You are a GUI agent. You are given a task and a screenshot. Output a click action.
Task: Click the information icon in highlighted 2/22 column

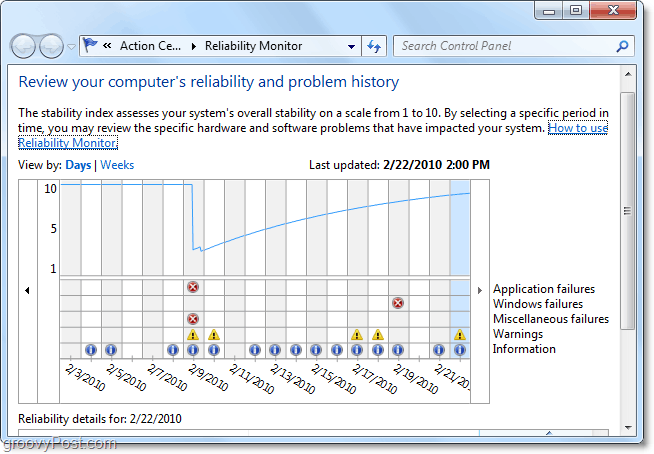[x=460, y=350]
